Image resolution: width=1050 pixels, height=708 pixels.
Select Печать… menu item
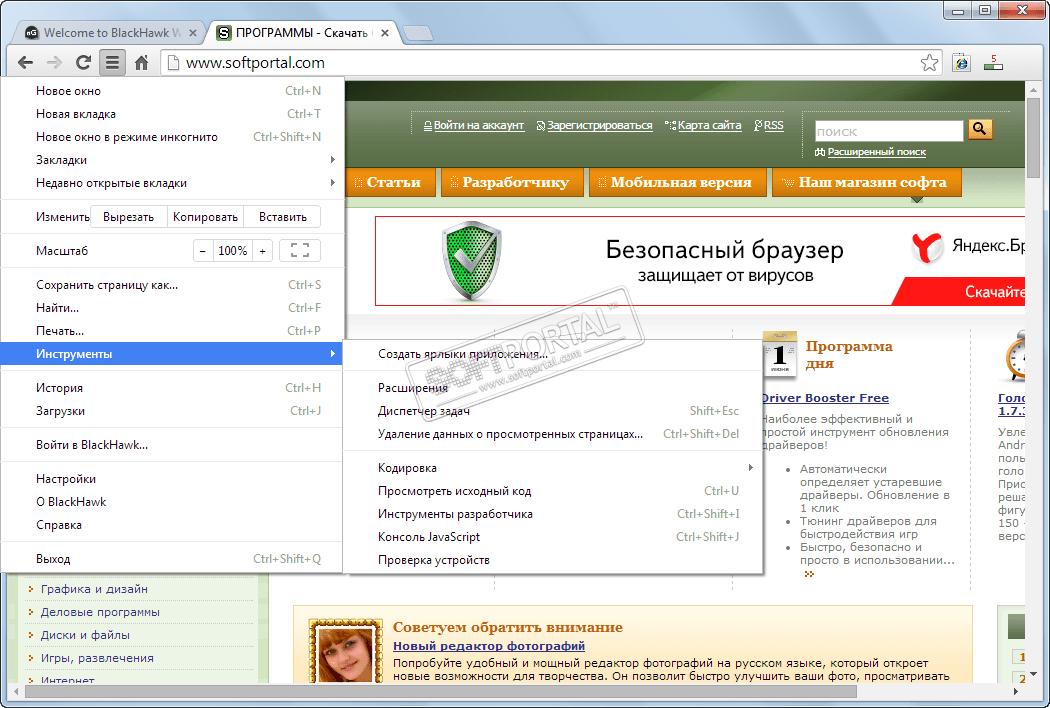tap(171, 331)
